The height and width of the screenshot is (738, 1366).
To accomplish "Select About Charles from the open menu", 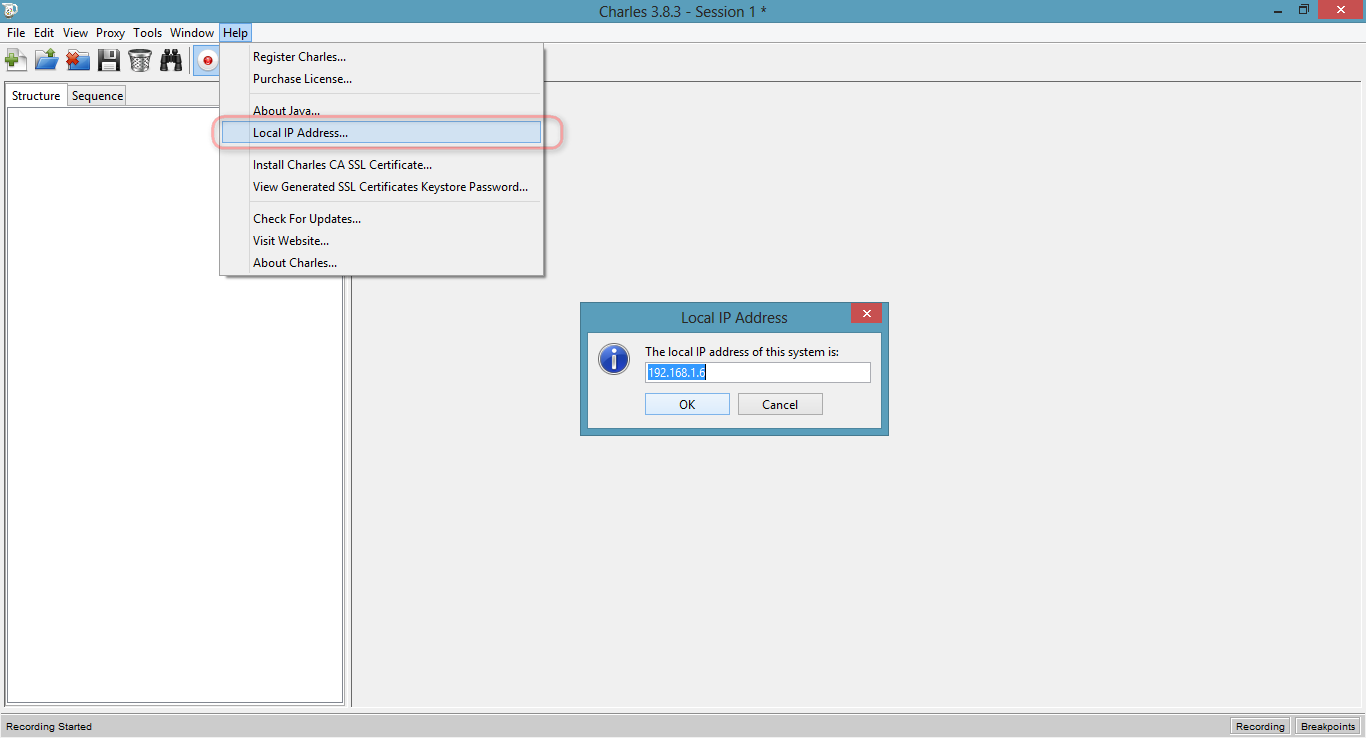I will [294, 262].
